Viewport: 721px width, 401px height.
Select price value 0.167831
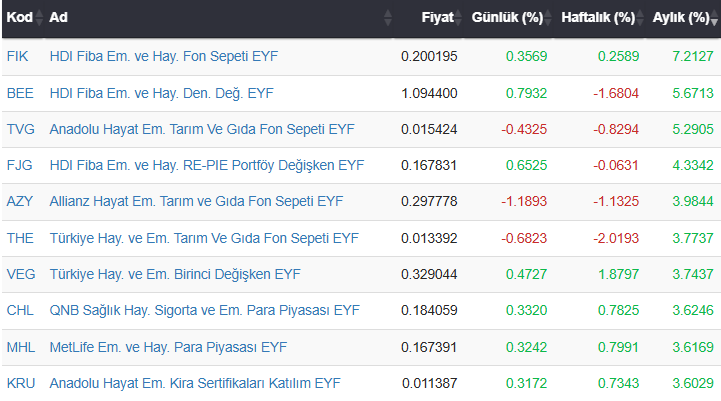click(x=429, y=165)
